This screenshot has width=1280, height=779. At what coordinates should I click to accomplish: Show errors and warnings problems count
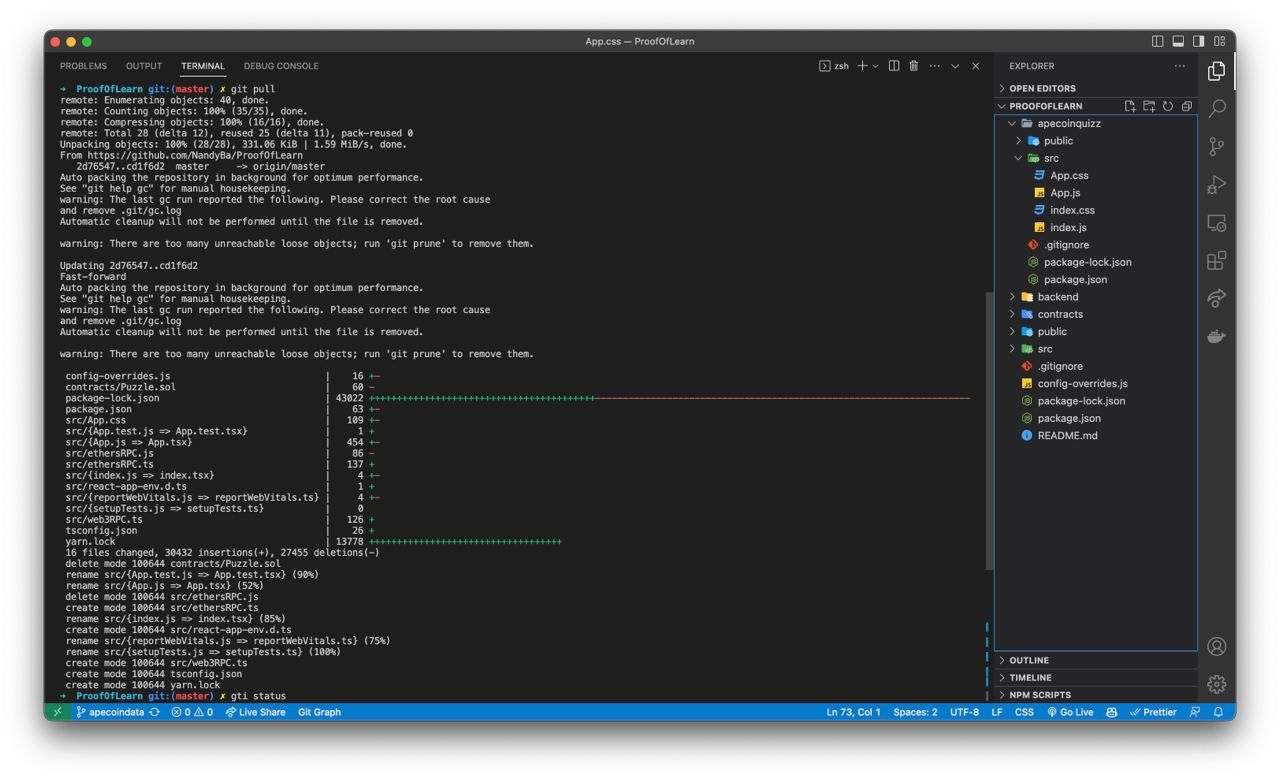point(191,712)
